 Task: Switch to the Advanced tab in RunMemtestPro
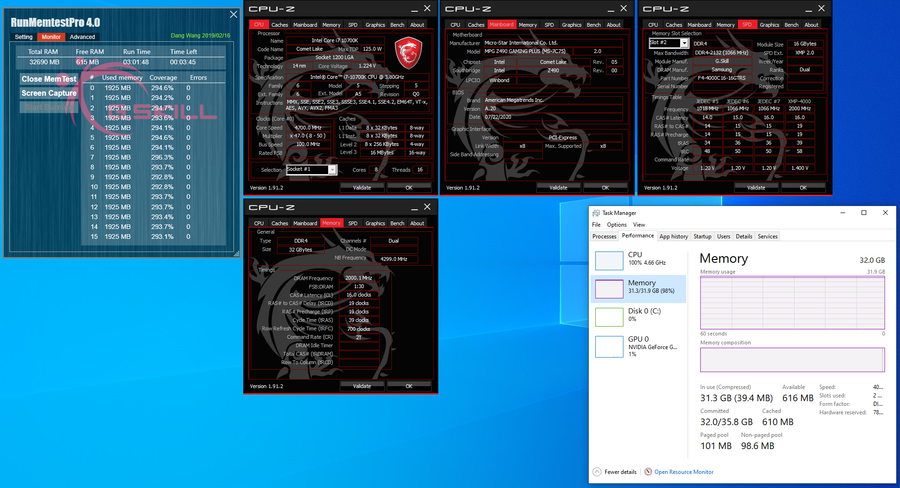coord(83,36)
